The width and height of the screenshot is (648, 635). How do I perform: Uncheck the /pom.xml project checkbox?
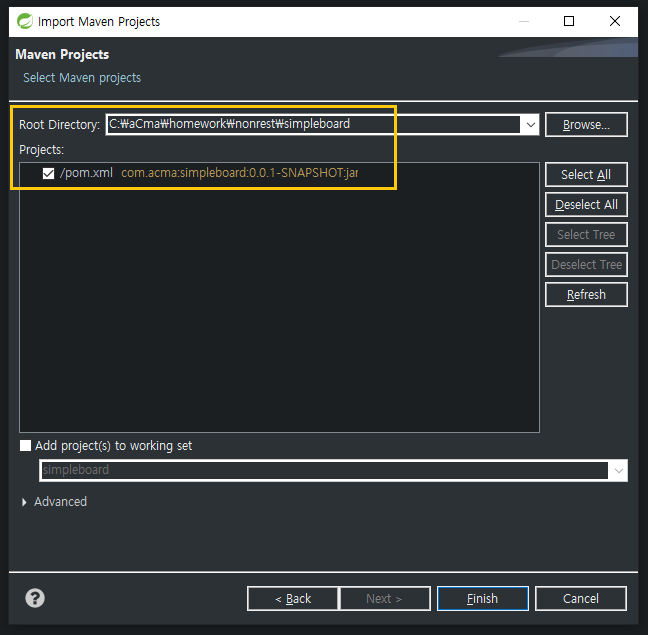[48, 174]
